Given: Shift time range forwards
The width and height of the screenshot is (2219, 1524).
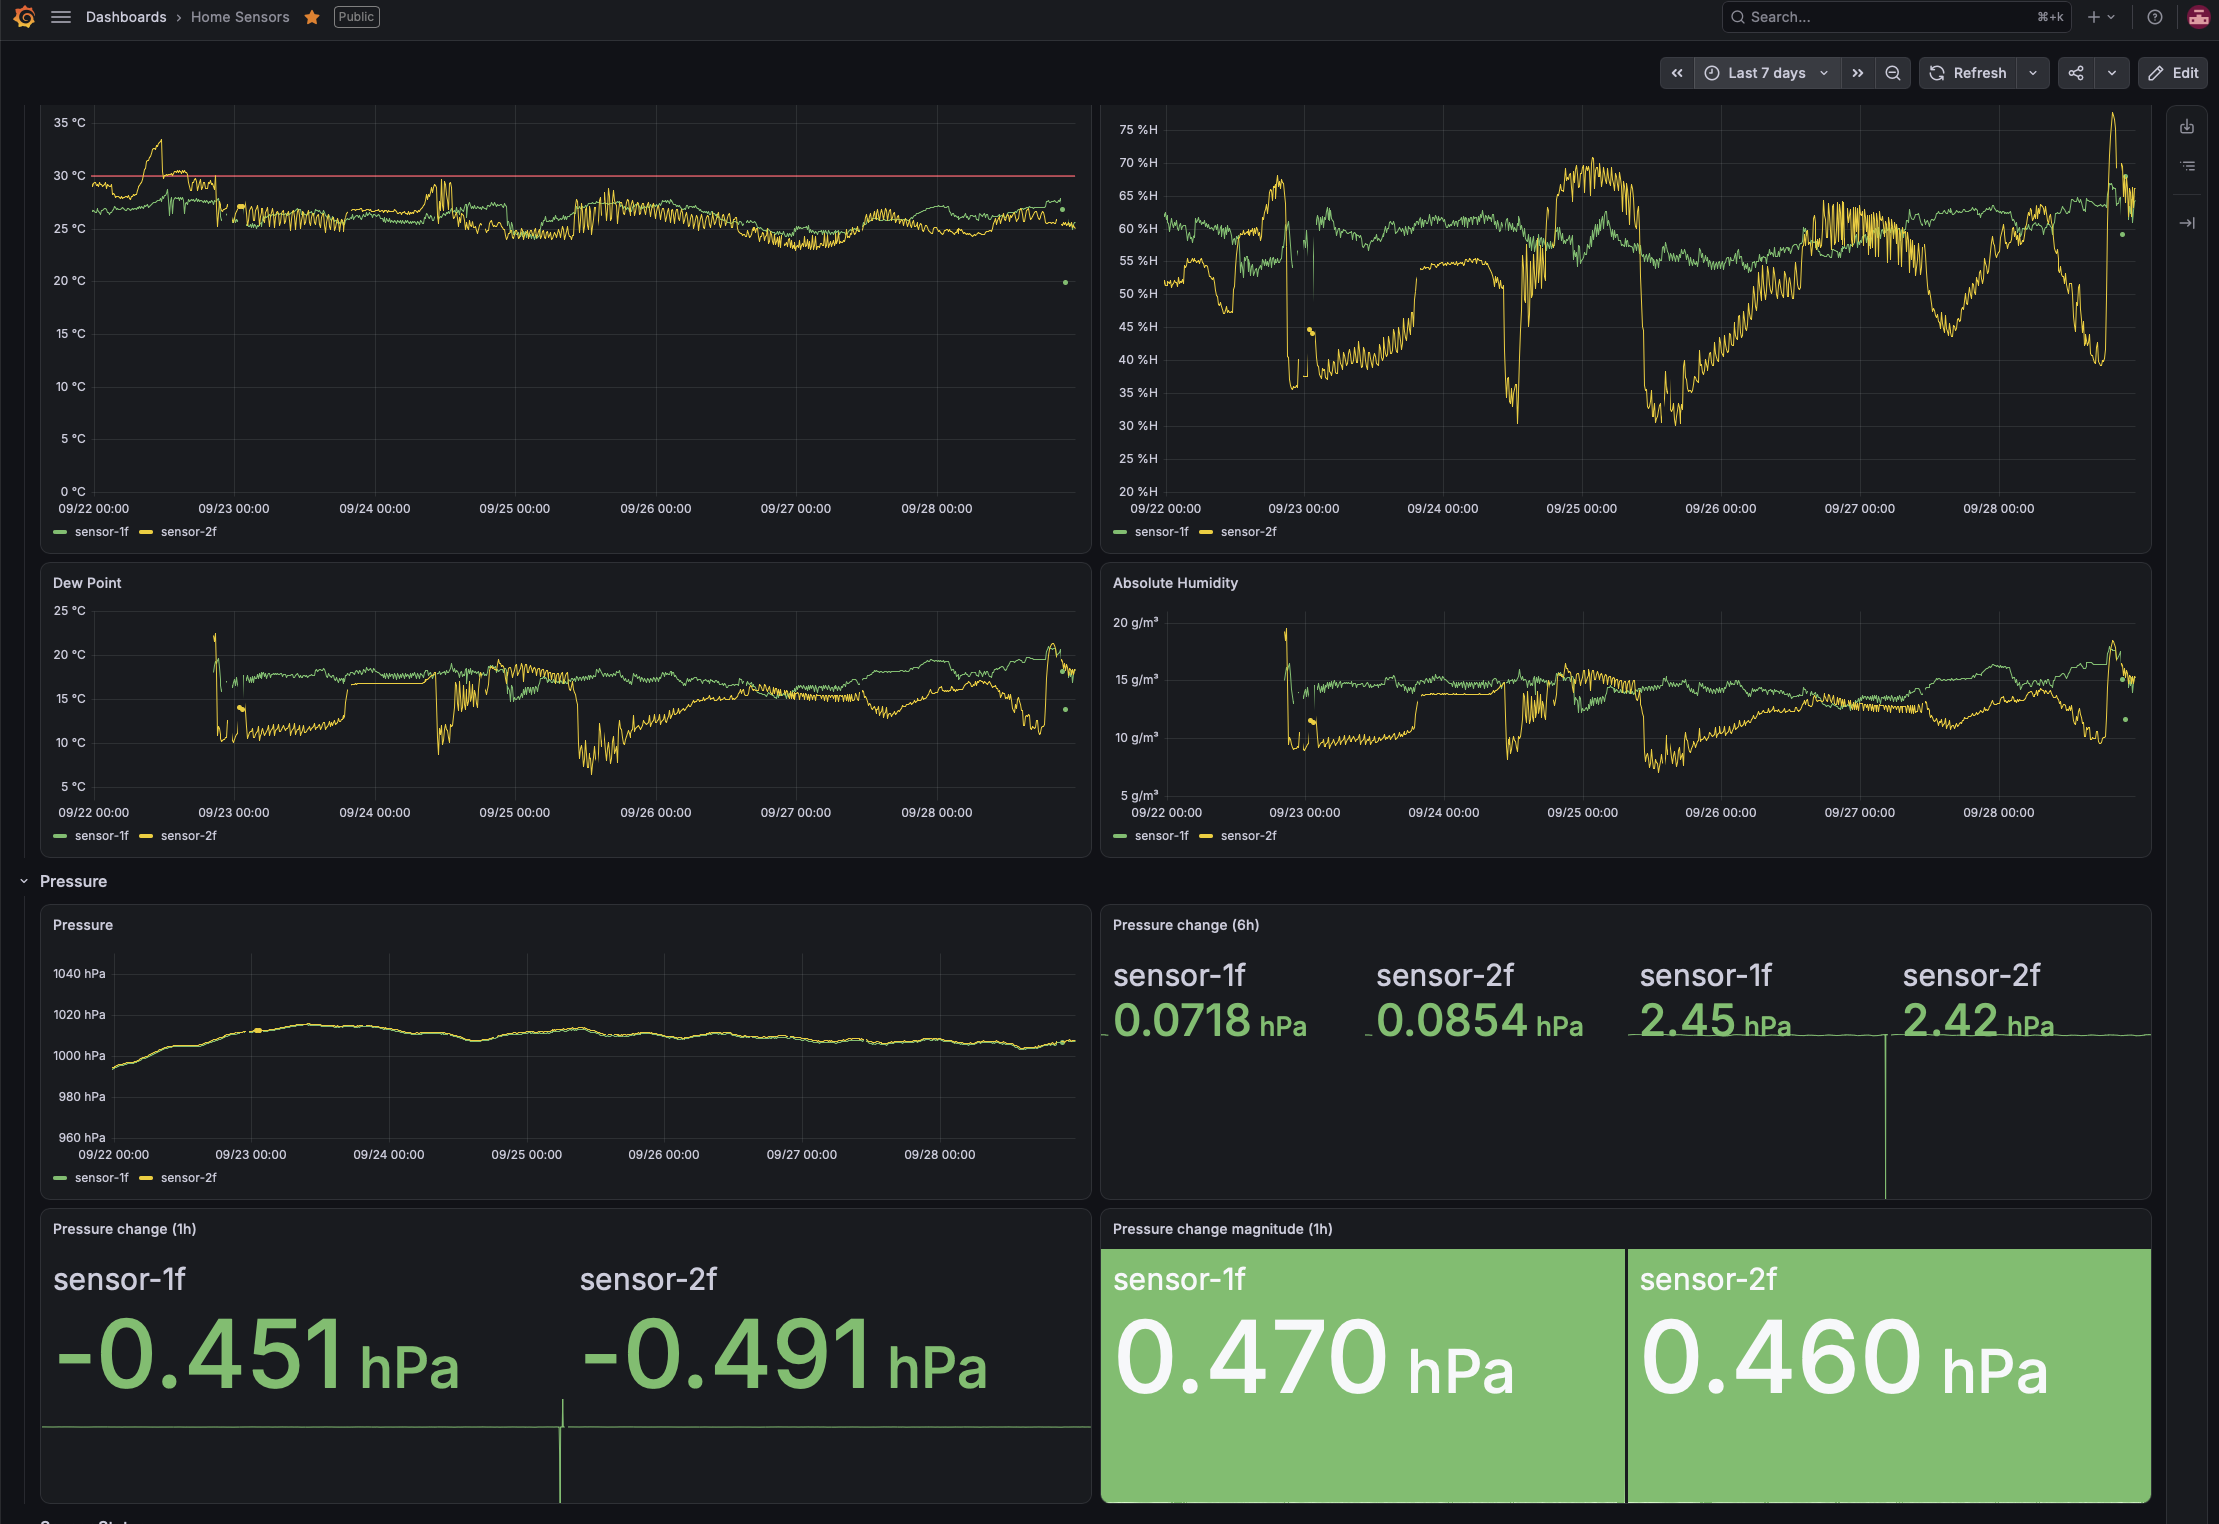Looking at the screenshot, I should pyautogui.click(x=1858, y=73).
